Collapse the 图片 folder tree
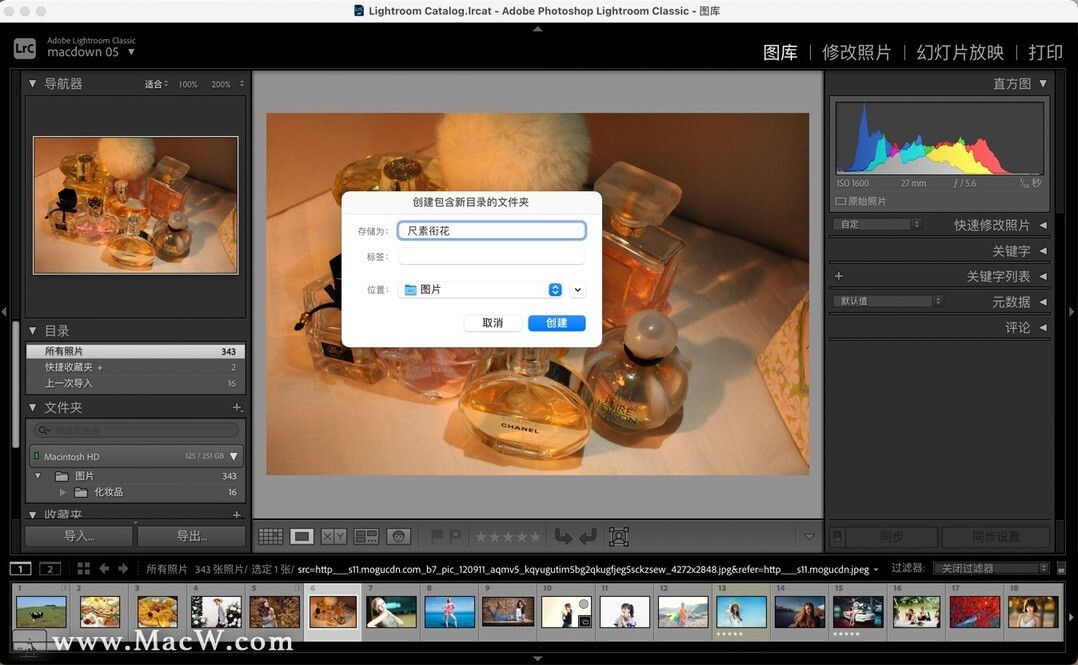 38,476
